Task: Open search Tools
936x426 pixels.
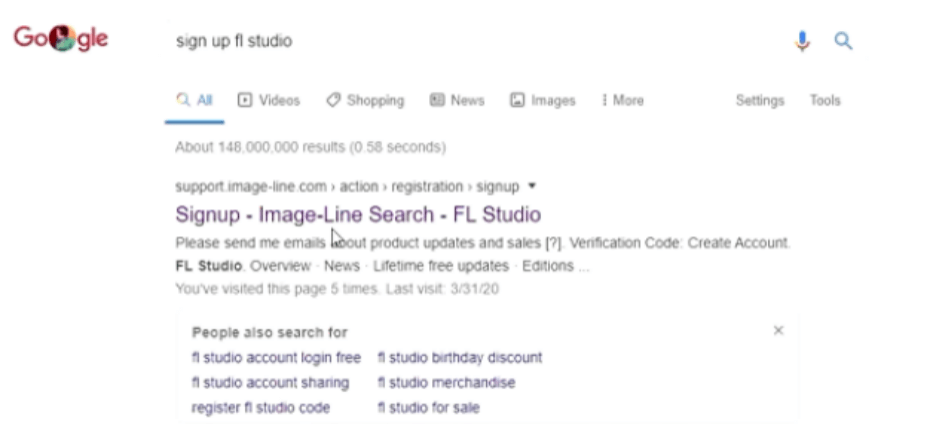Action: [x=825, y=100]
